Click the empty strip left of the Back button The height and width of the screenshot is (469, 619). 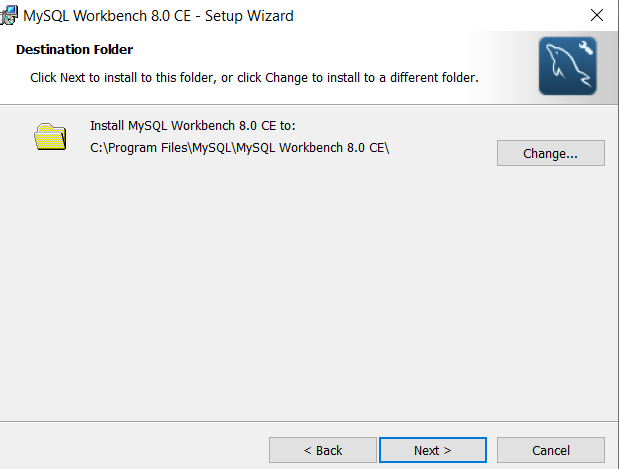[x=134, y=450]
